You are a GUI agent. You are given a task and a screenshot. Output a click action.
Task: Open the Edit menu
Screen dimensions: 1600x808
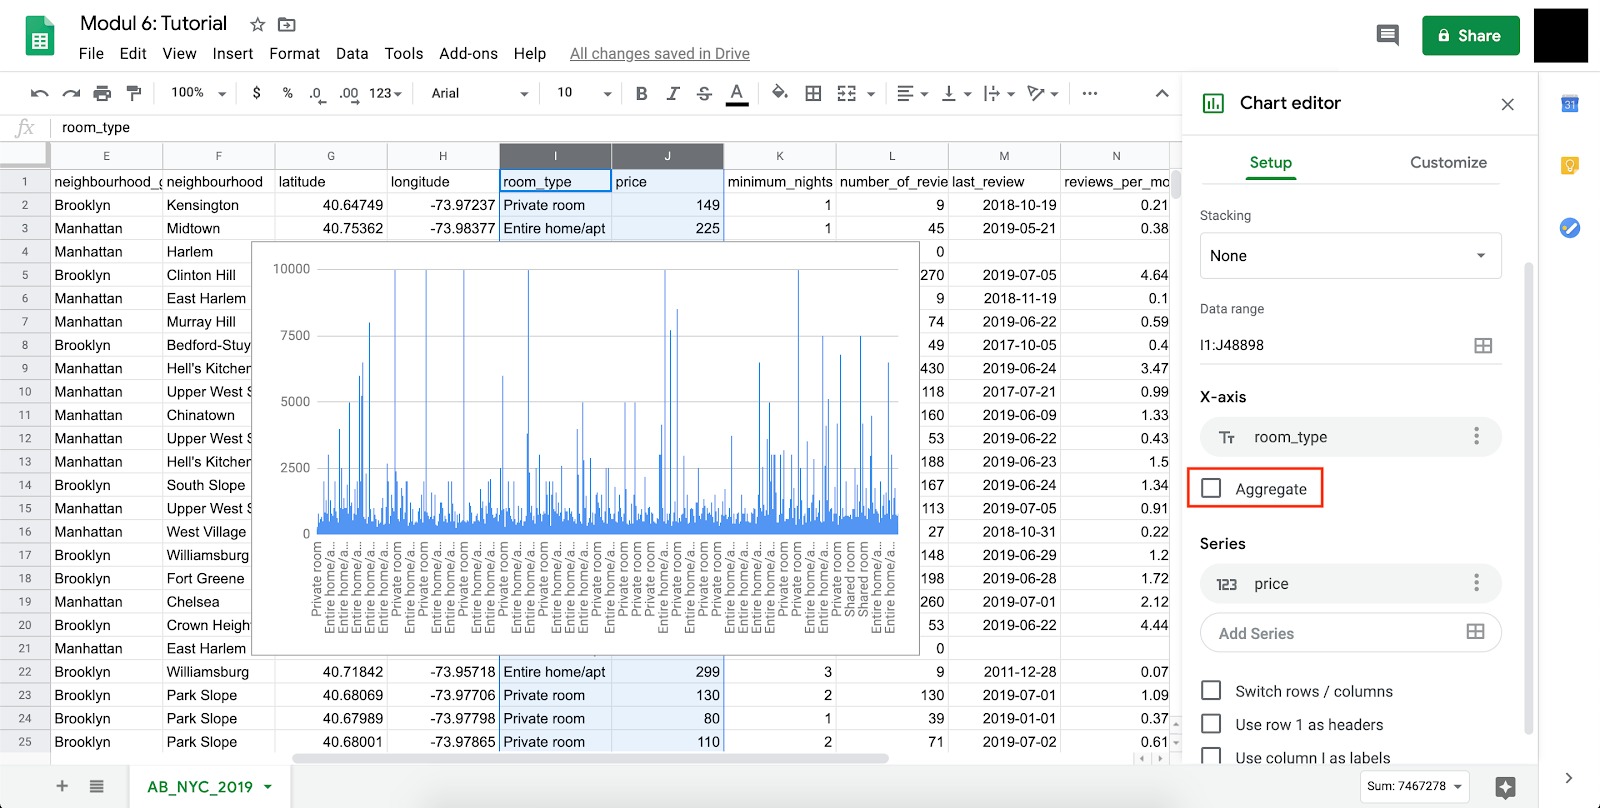pos(133,54)
